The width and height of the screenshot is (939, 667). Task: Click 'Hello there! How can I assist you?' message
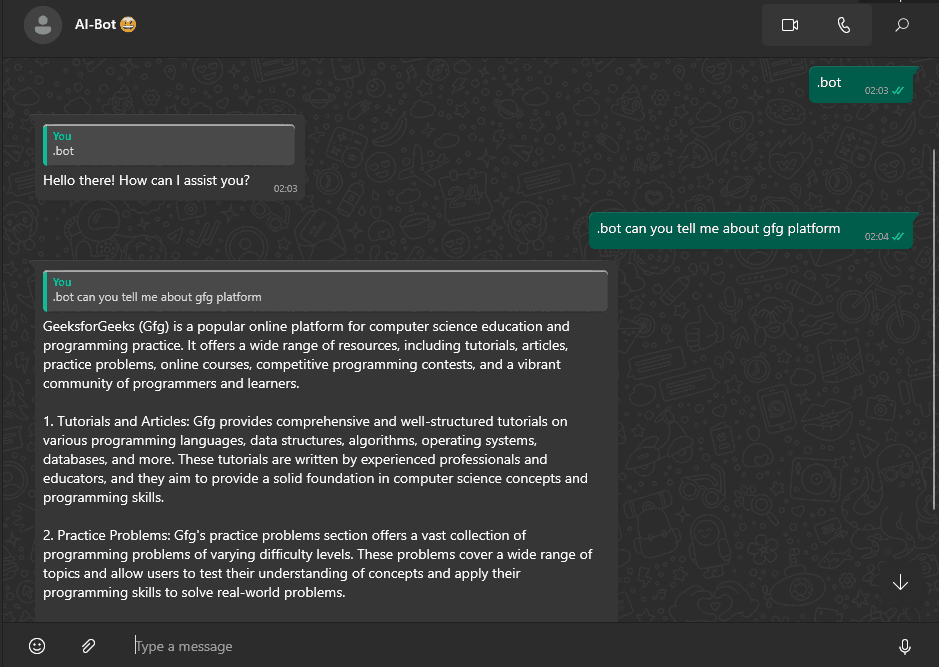(146, 180)
